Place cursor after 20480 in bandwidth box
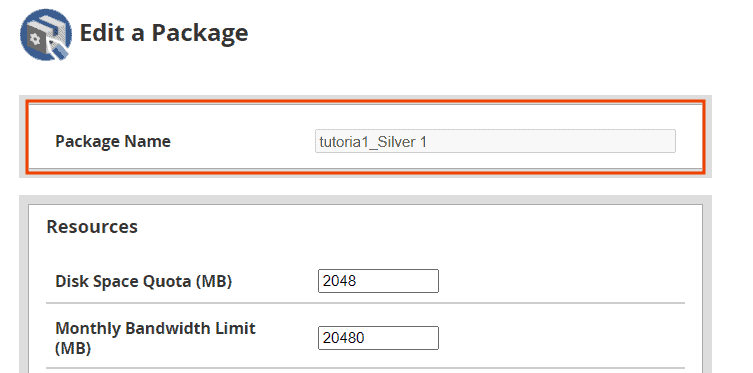This screenshot has width=753, height=373. (x=366, y=338)
